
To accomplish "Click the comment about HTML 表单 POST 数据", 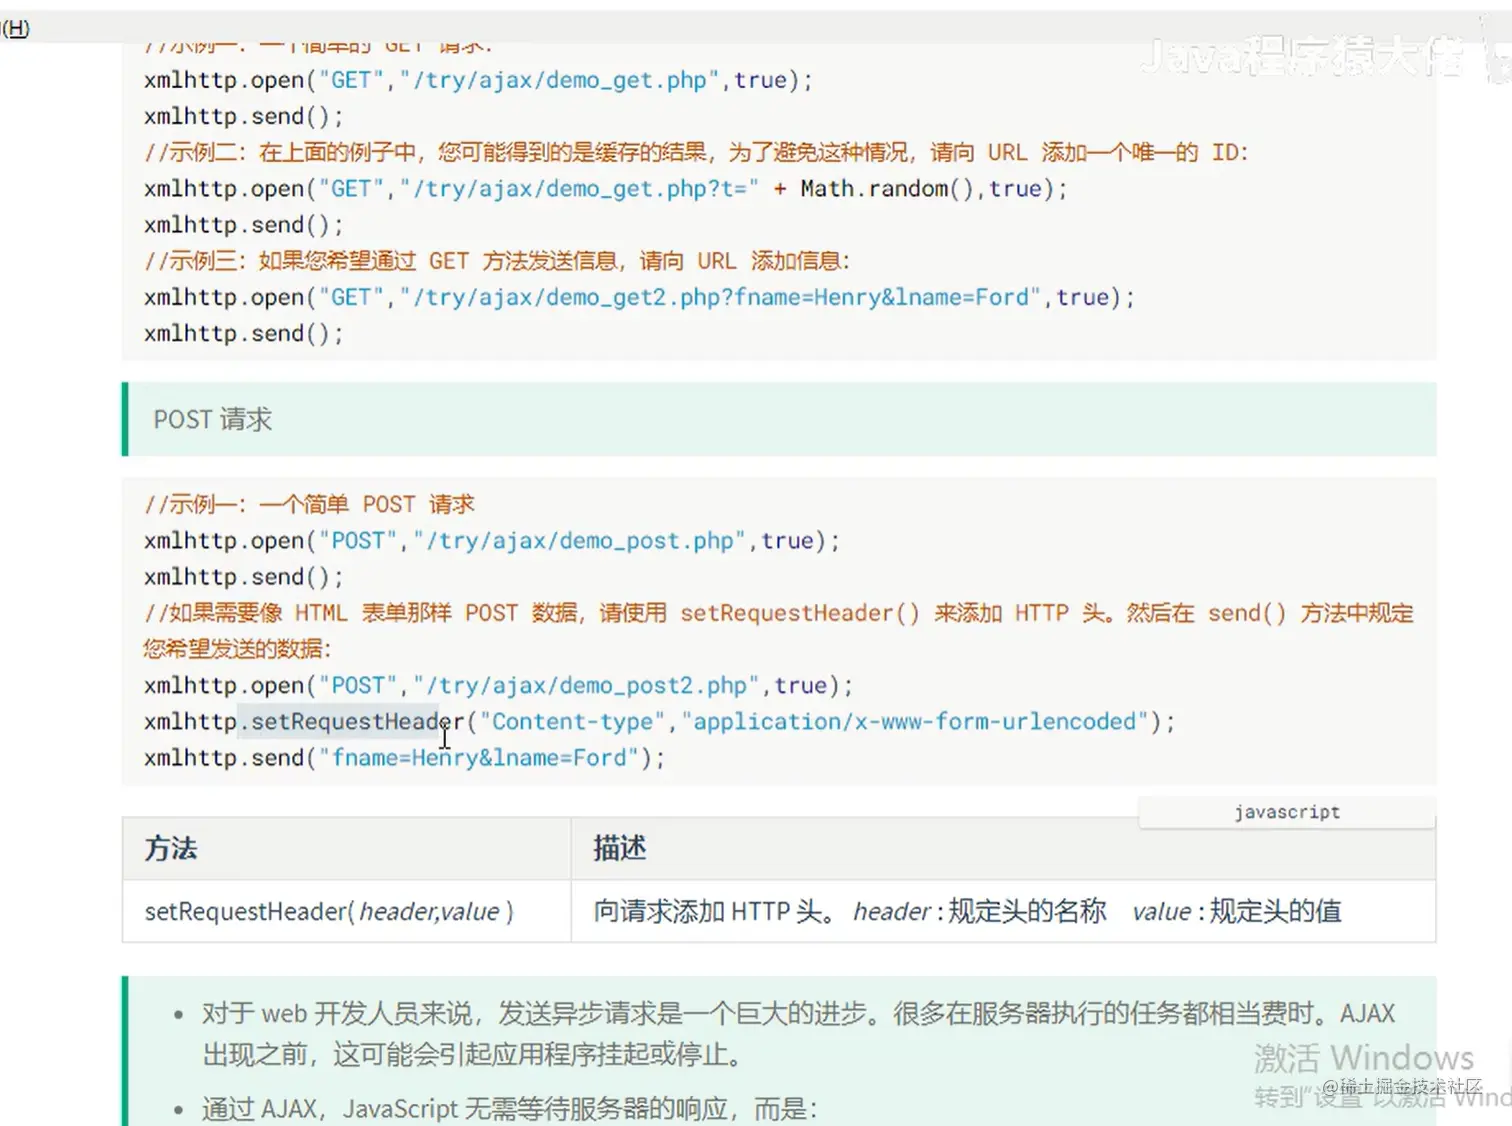I will click(779, 631).
